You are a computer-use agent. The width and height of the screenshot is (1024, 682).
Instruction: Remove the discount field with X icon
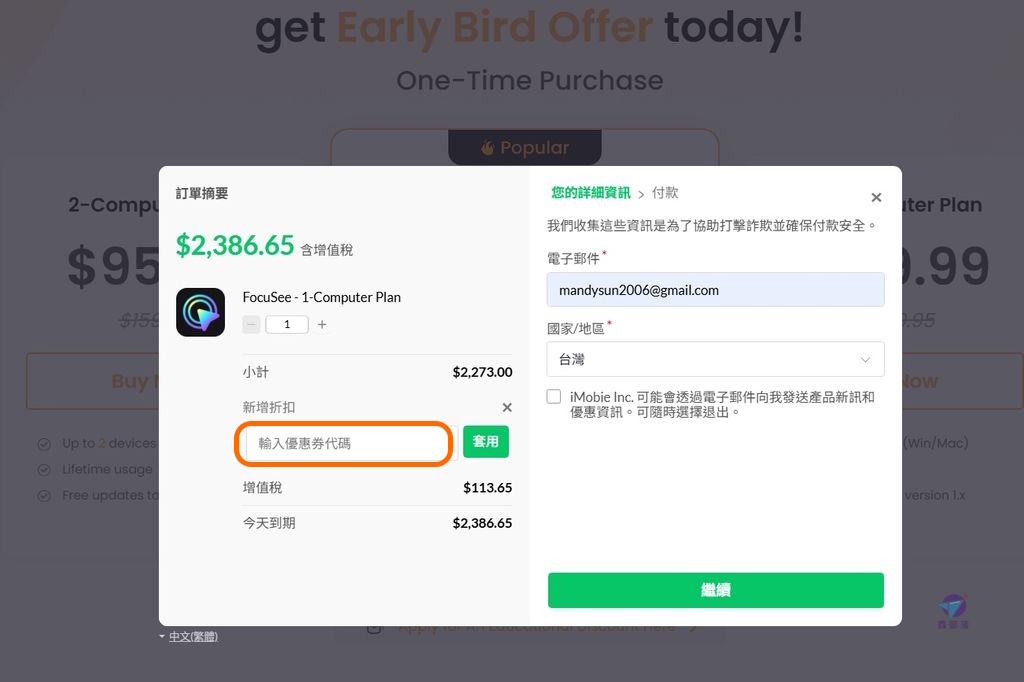pyautogui.click(x=507, y=408)
